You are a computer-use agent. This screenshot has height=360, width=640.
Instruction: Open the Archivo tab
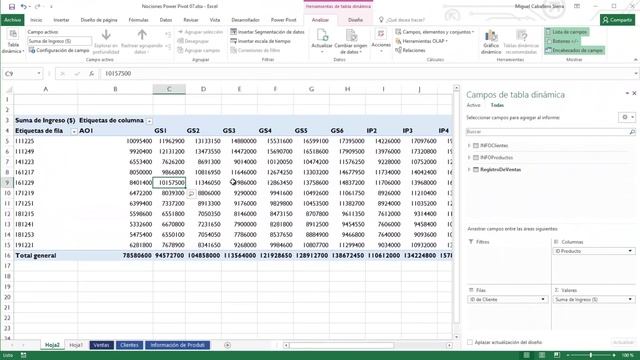(13, 20)
